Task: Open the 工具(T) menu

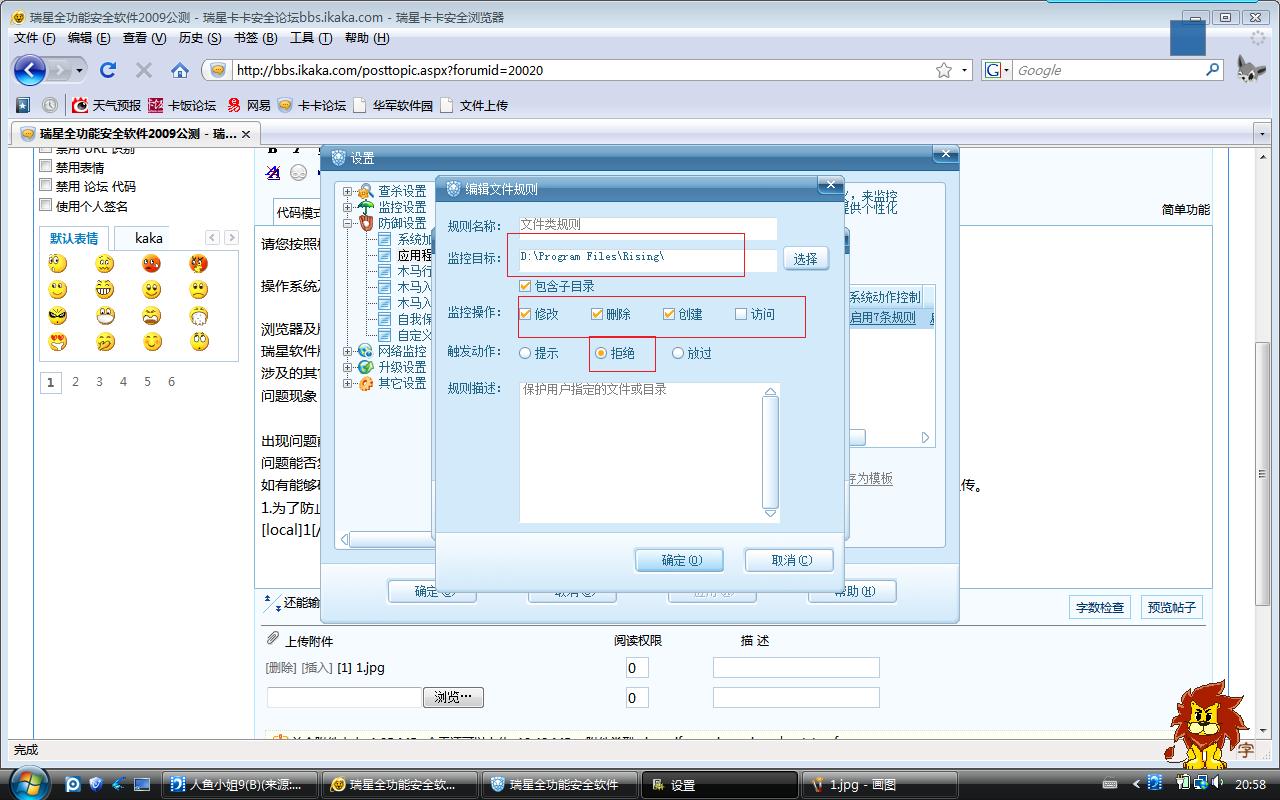Action: (311, 38)
